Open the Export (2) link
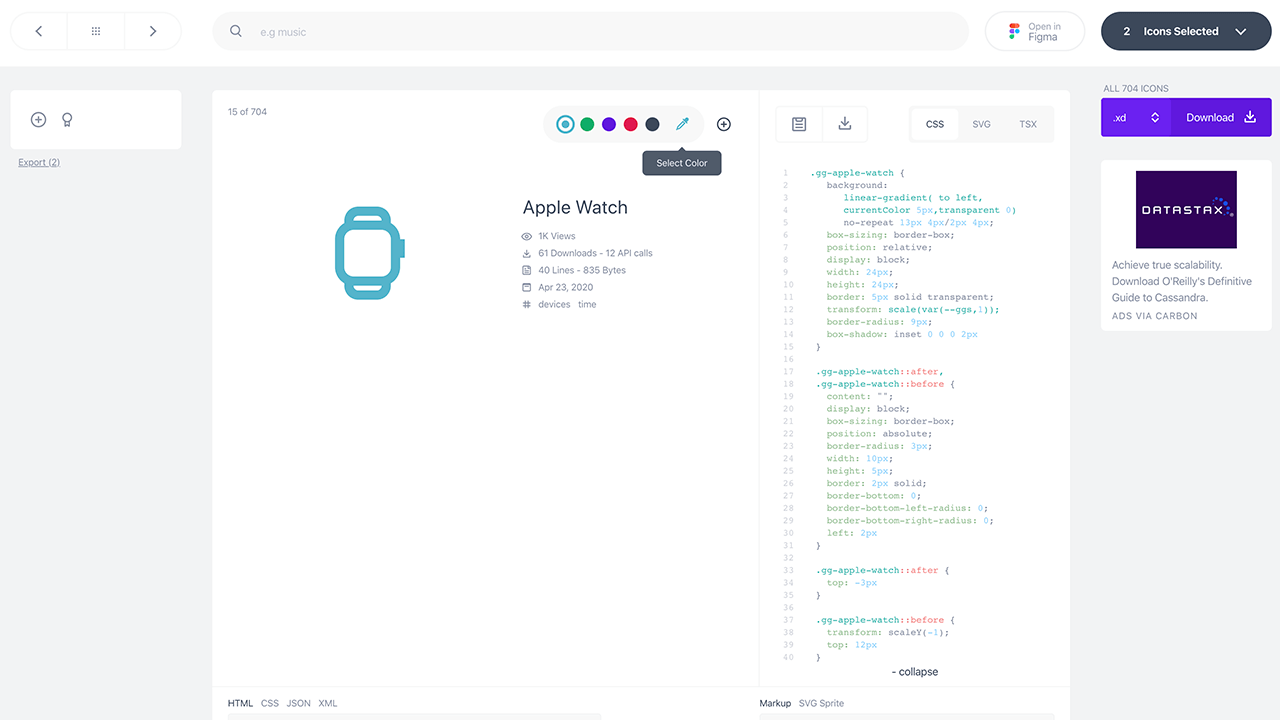The image size is (1280, 720). [x=39, y=162]
